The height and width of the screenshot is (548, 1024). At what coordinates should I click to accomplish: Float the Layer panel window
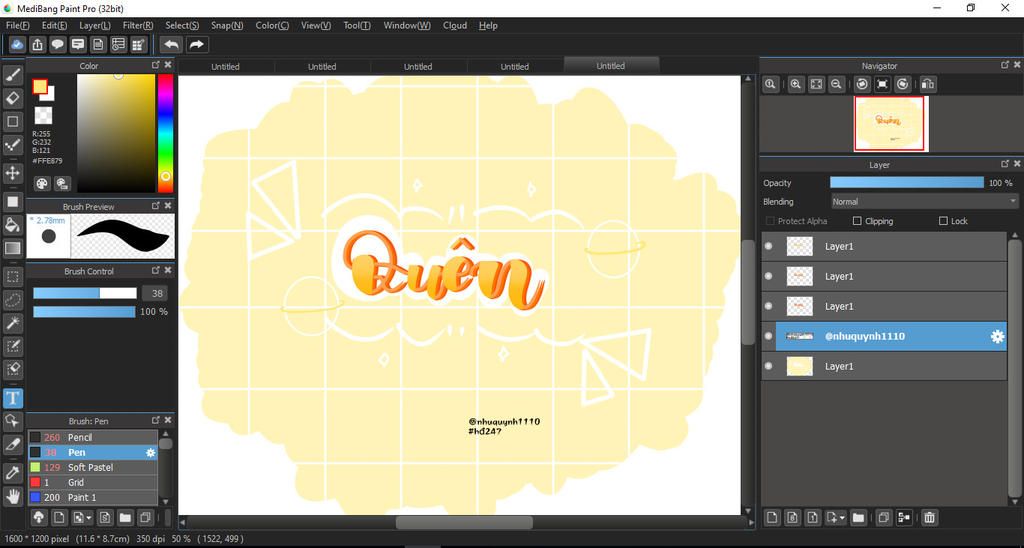(1005, 165)
